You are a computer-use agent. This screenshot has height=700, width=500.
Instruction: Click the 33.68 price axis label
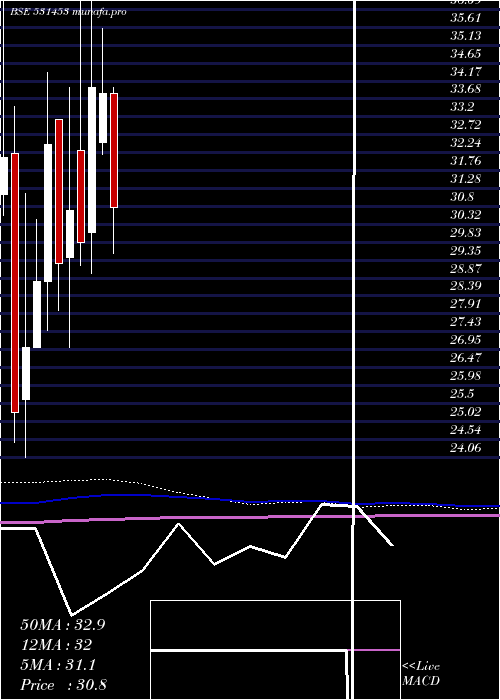click(466, 89)
